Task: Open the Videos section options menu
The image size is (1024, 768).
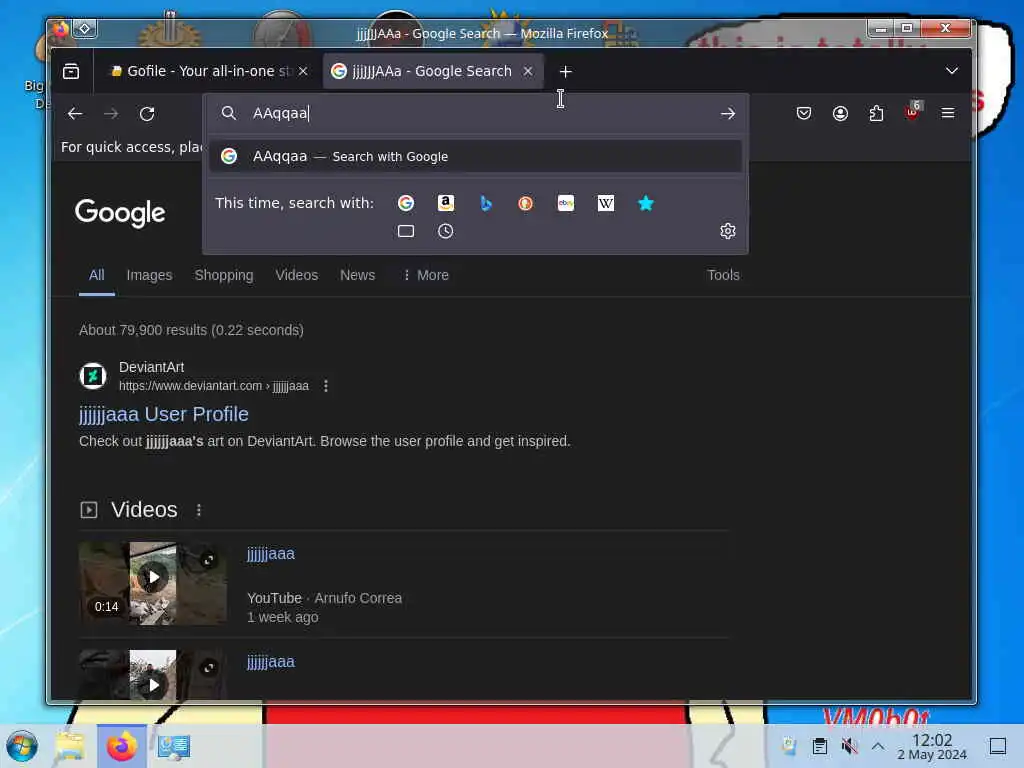Action: [199, 510]
